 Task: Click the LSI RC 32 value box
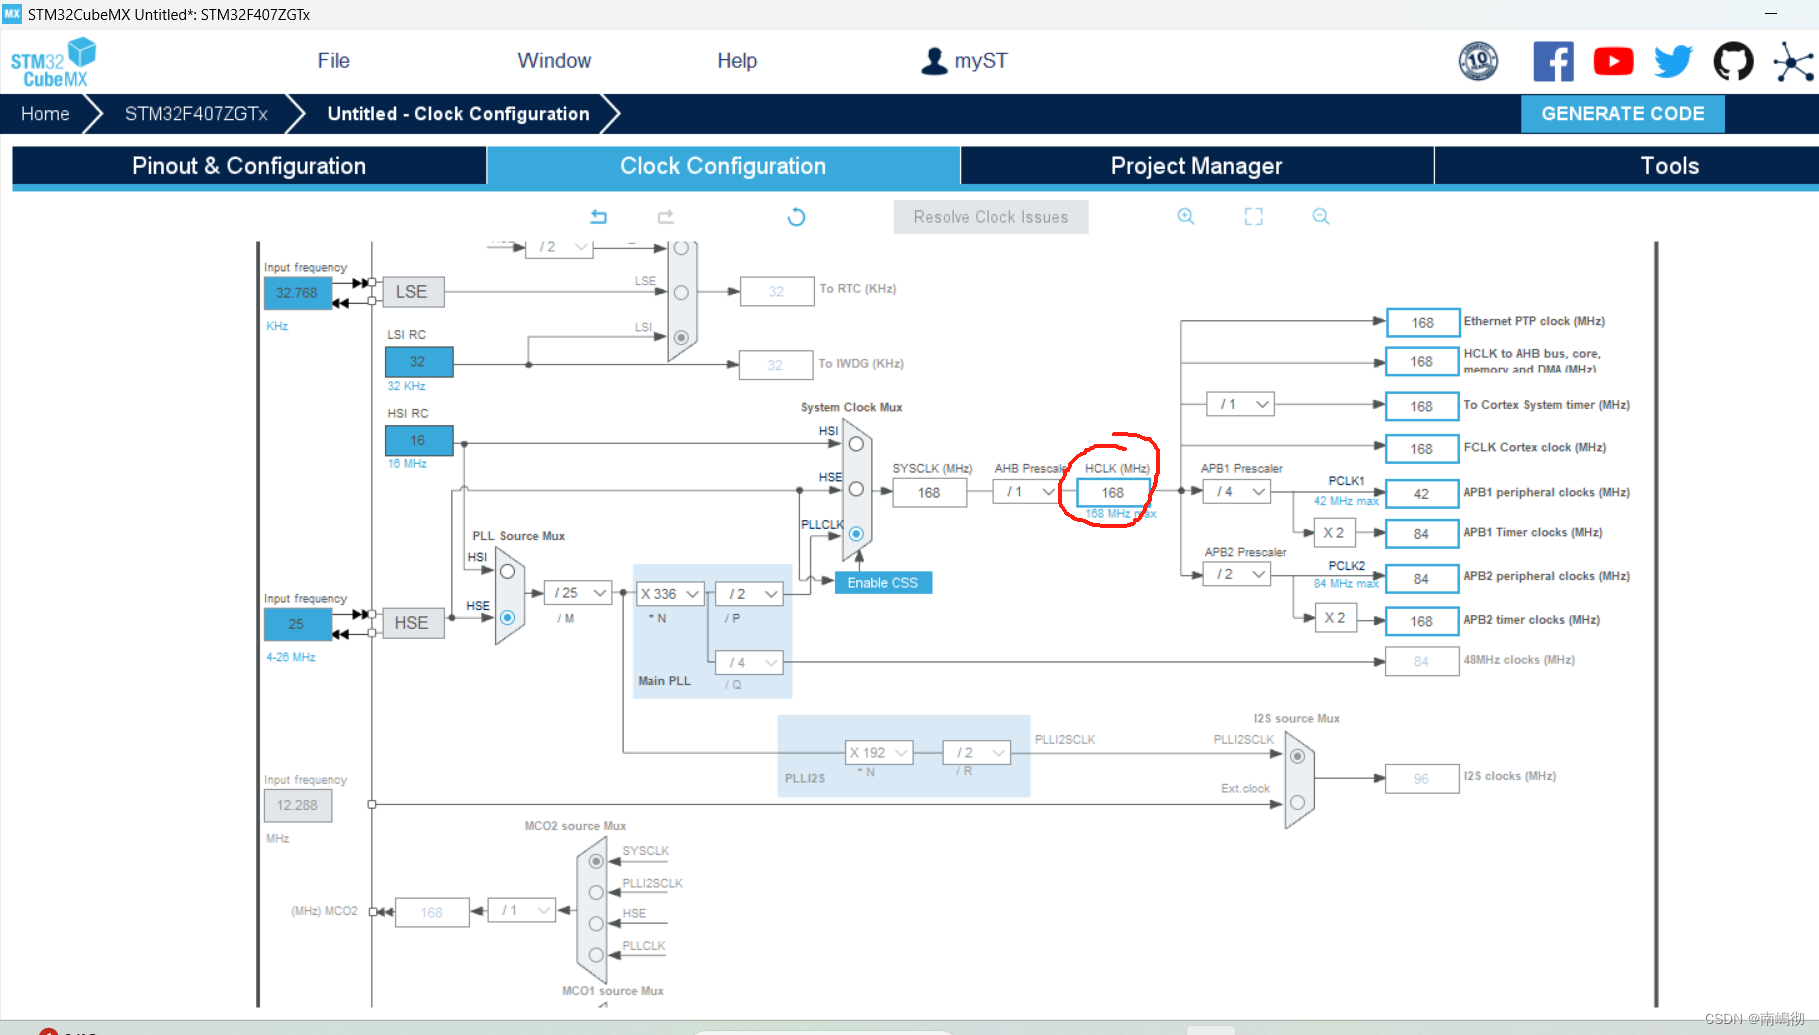point(418,362)
